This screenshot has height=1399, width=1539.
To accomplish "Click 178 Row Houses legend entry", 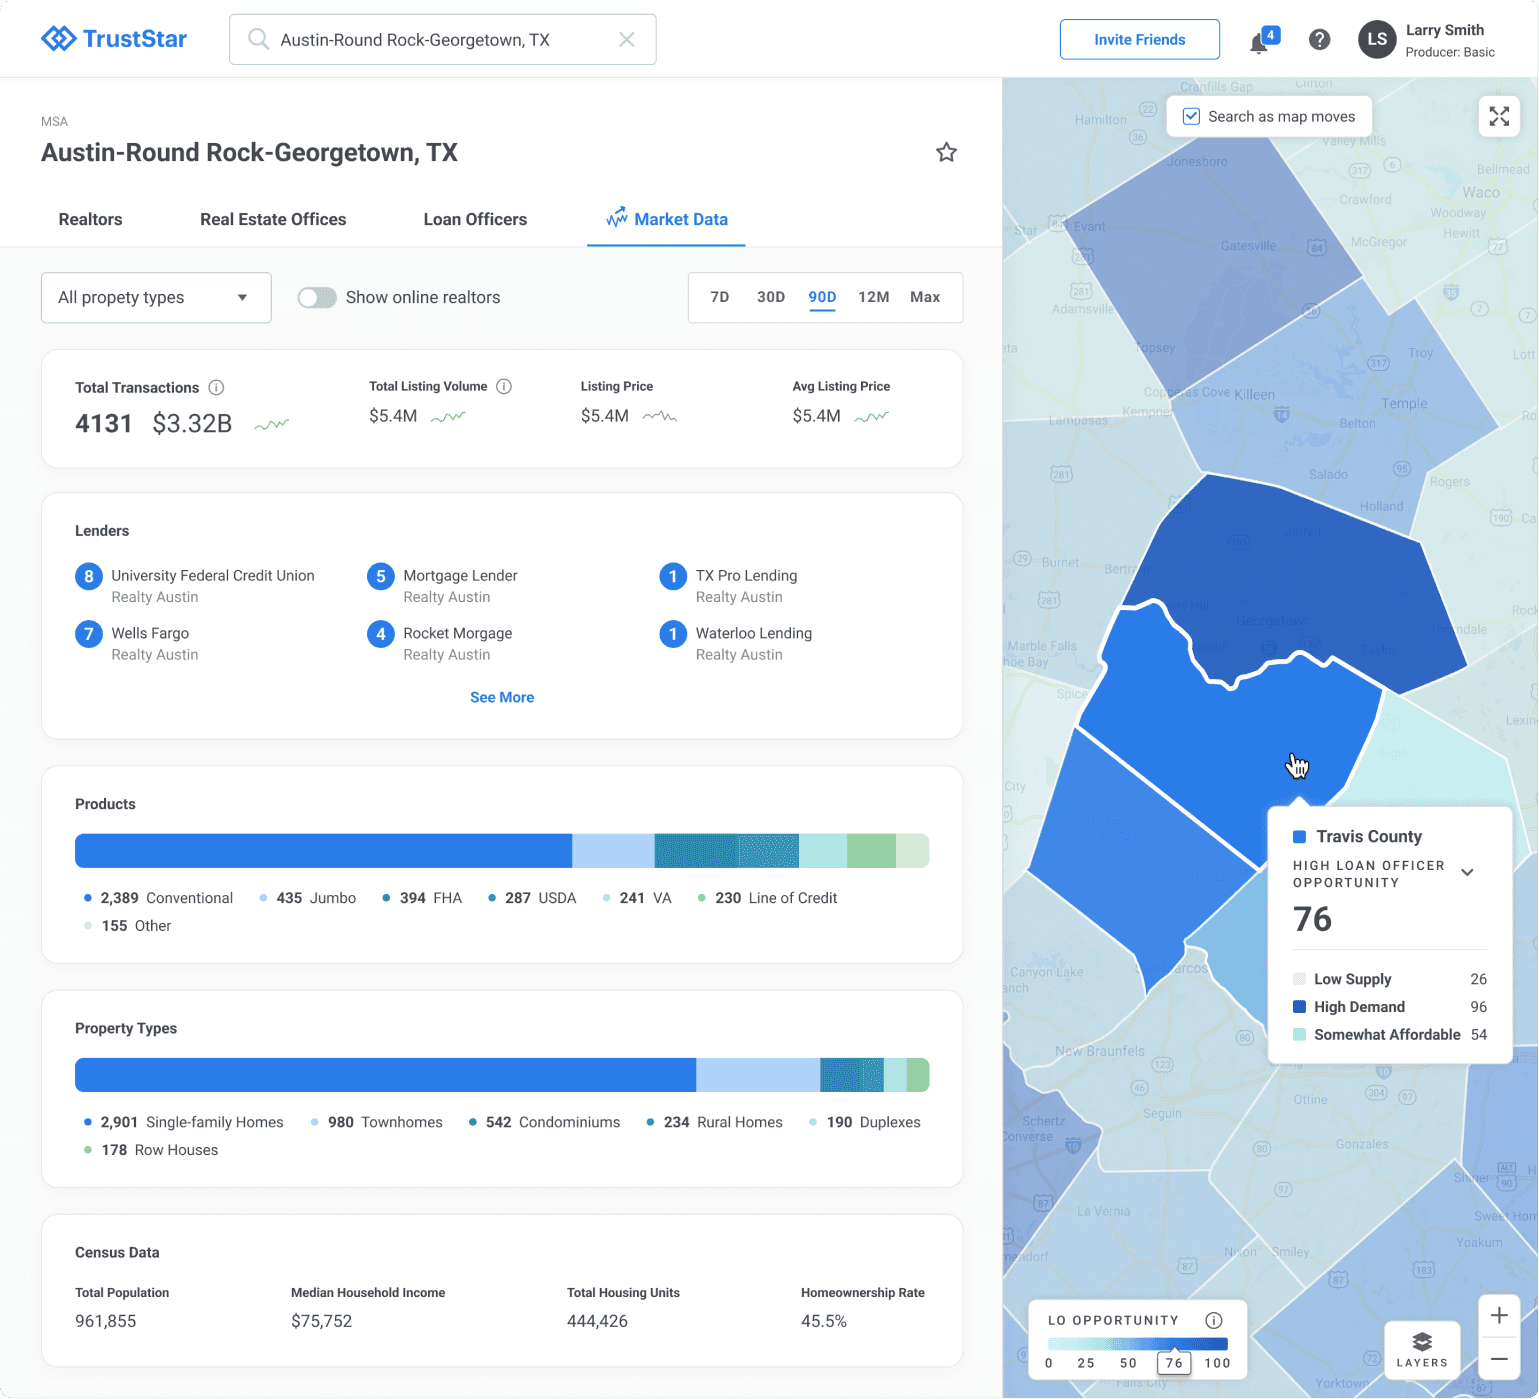I will (x=151, y=1150).
